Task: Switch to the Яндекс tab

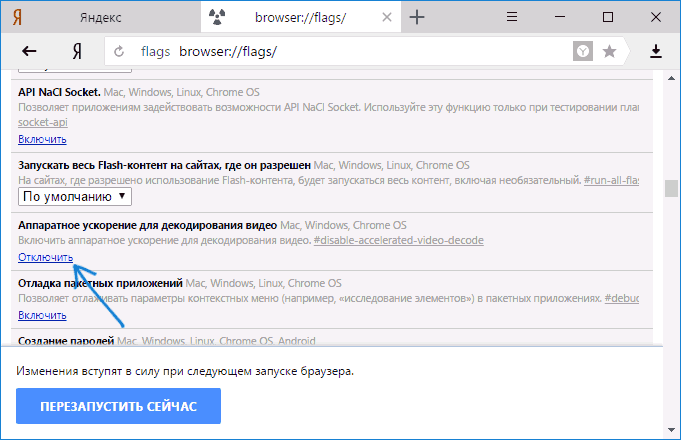Action: coord(100,18)
